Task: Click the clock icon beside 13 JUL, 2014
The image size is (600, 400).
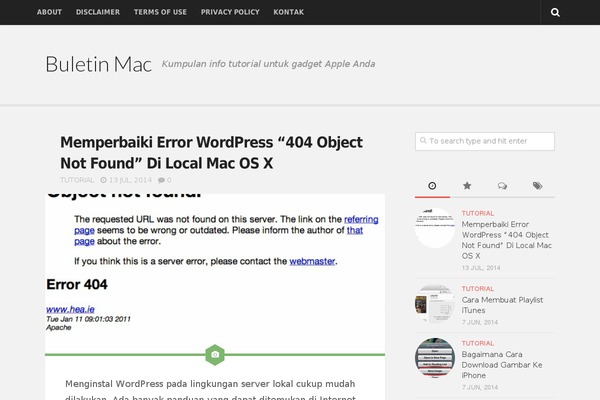Action: coord(103,180)
